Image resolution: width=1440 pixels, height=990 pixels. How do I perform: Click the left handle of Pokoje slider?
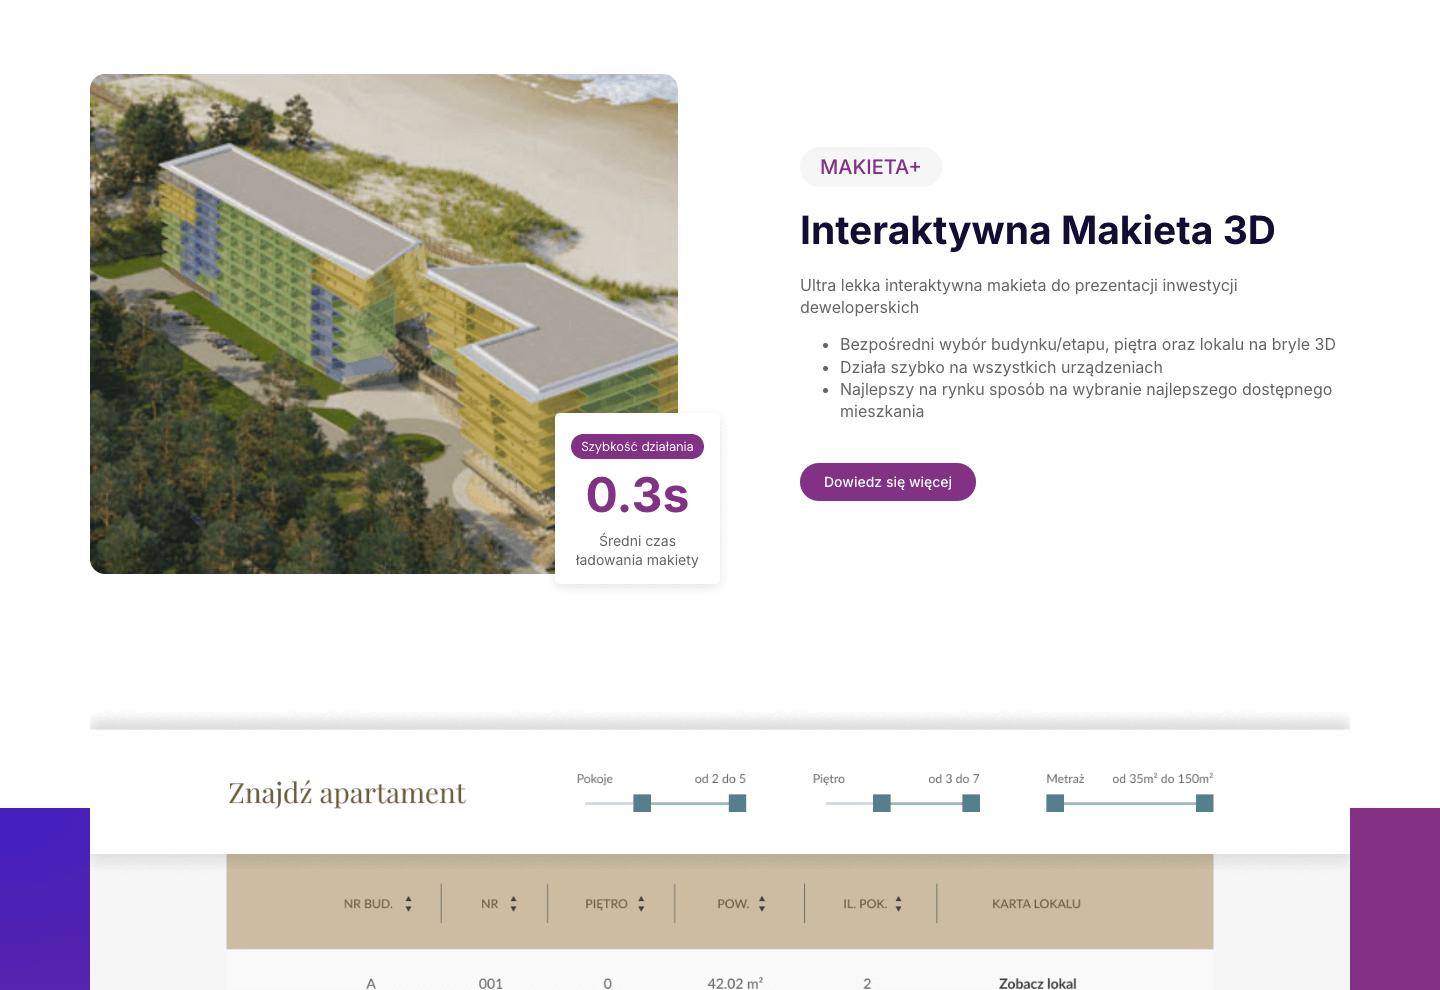642,803
